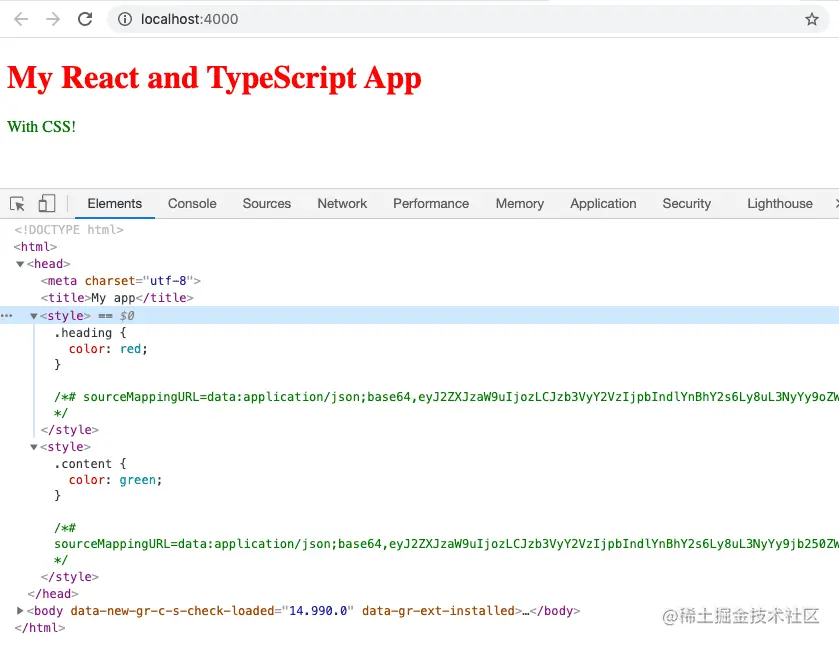Click the three-dot menu beside selected style row
Screen dimensions: 839x645
pyautogui.click(x=6, y=316)
